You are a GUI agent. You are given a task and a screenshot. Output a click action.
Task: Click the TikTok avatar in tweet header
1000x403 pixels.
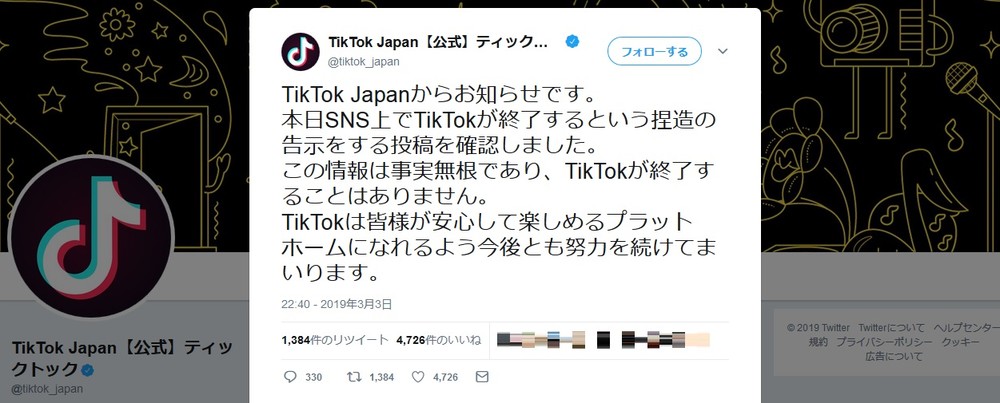coord(300,52)
